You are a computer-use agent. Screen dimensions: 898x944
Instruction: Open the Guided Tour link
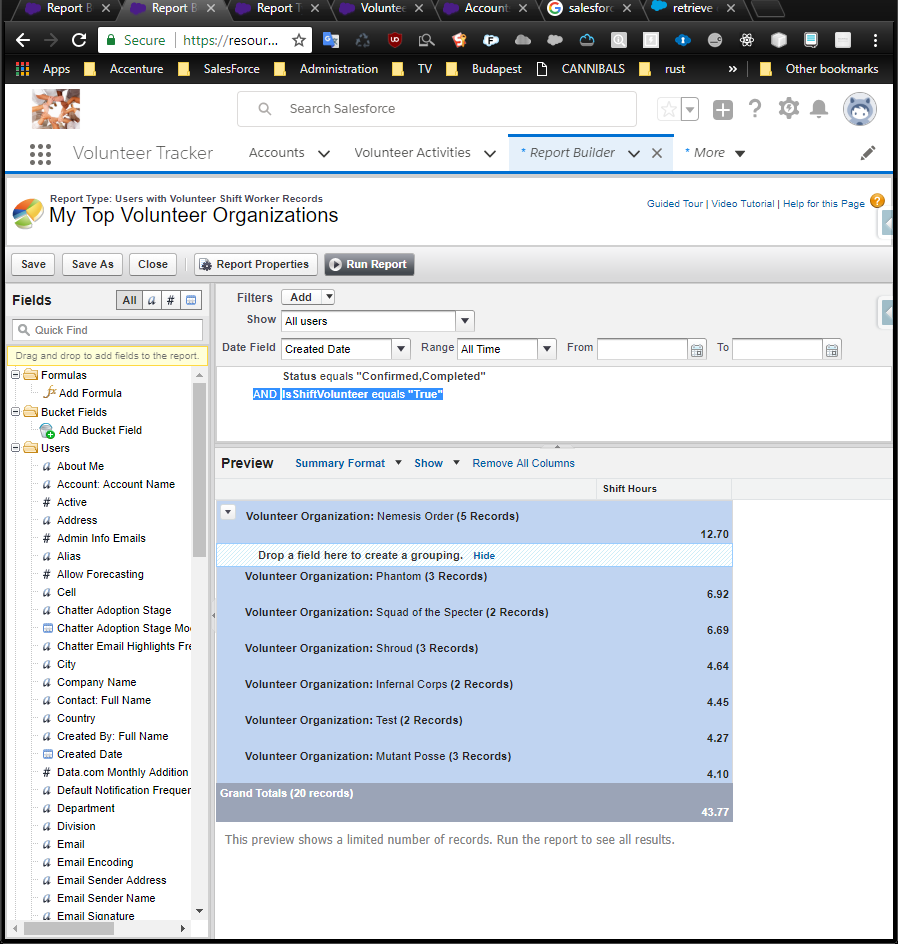point(675,204)
